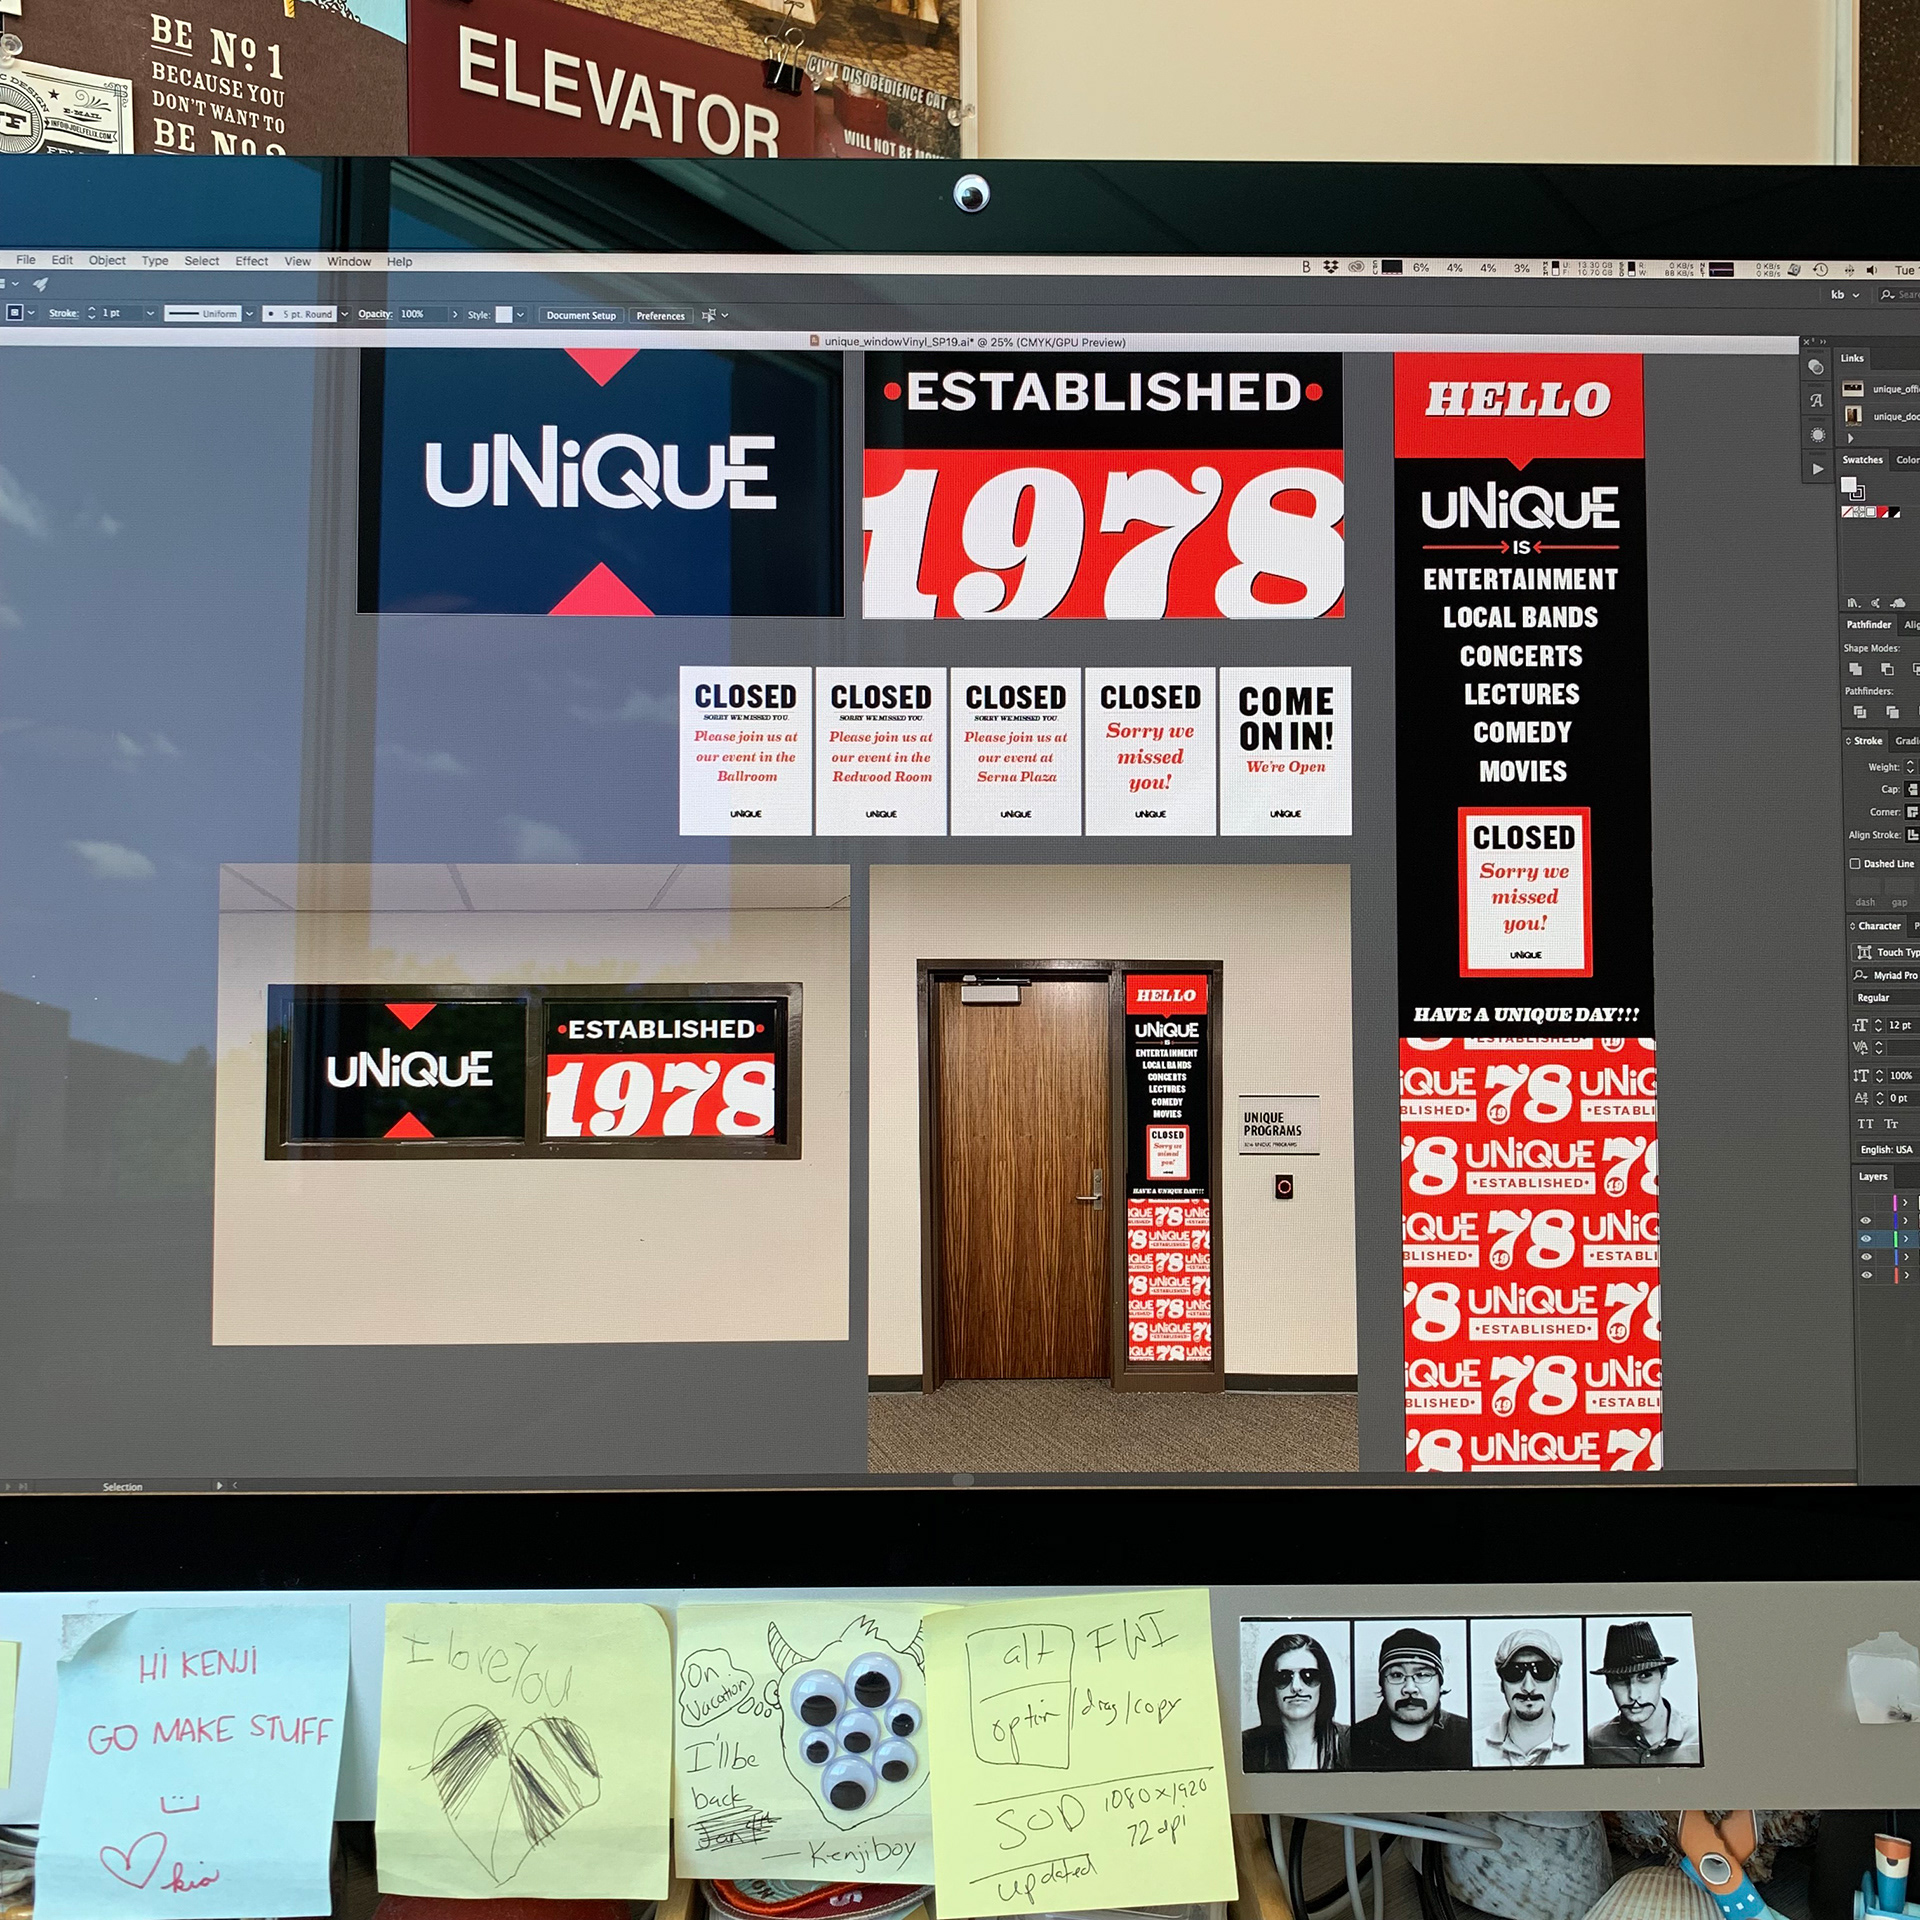Select the Touch Type tool button

tap(1886, 952)
